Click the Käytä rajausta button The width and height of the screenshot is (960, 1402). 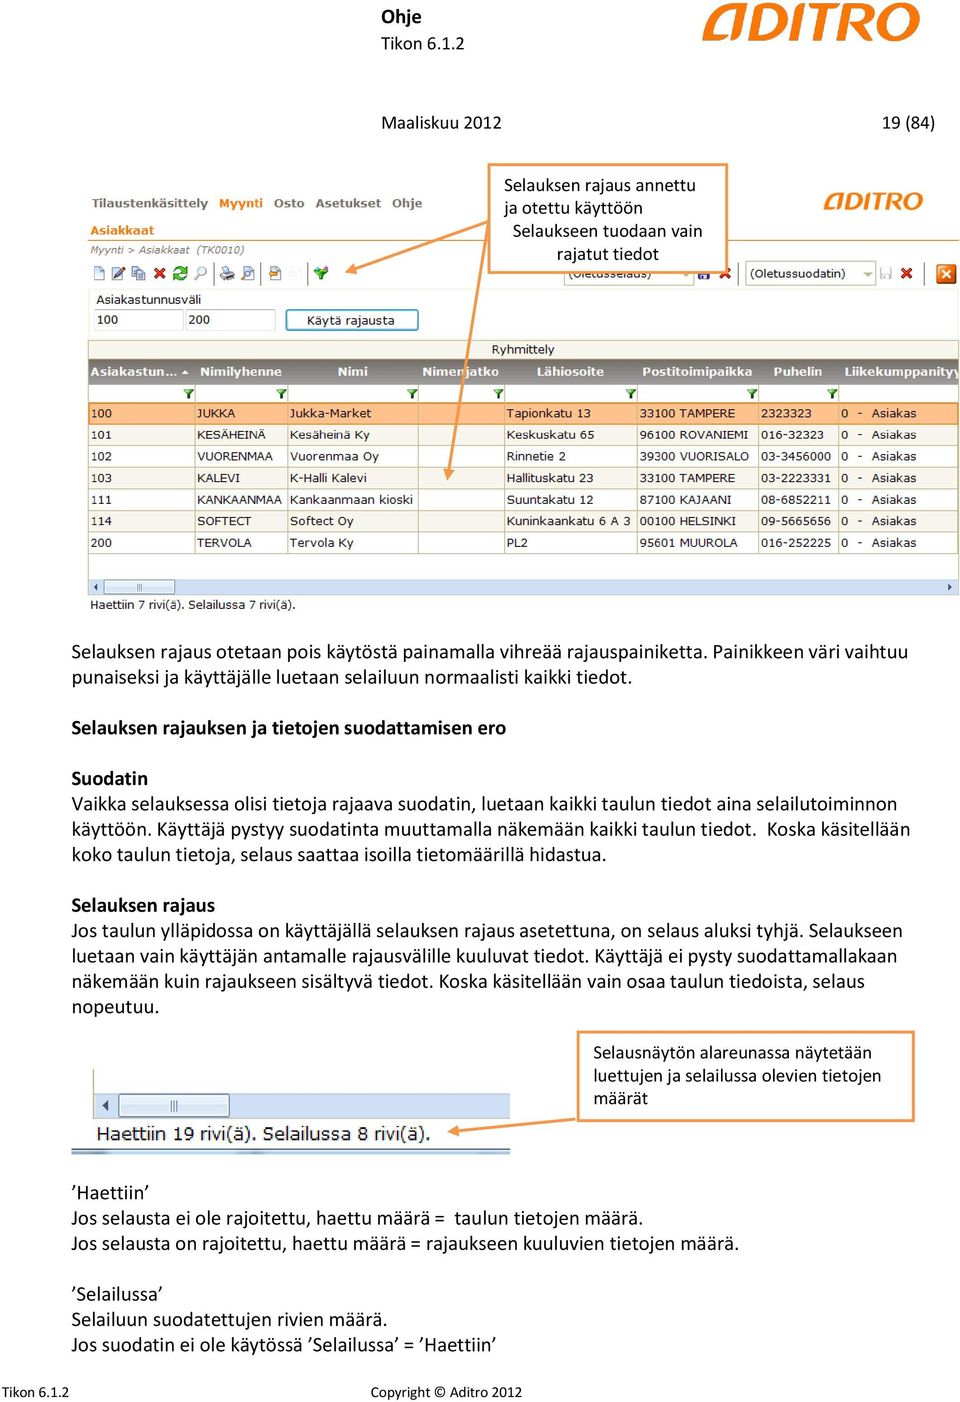point(351,321)
